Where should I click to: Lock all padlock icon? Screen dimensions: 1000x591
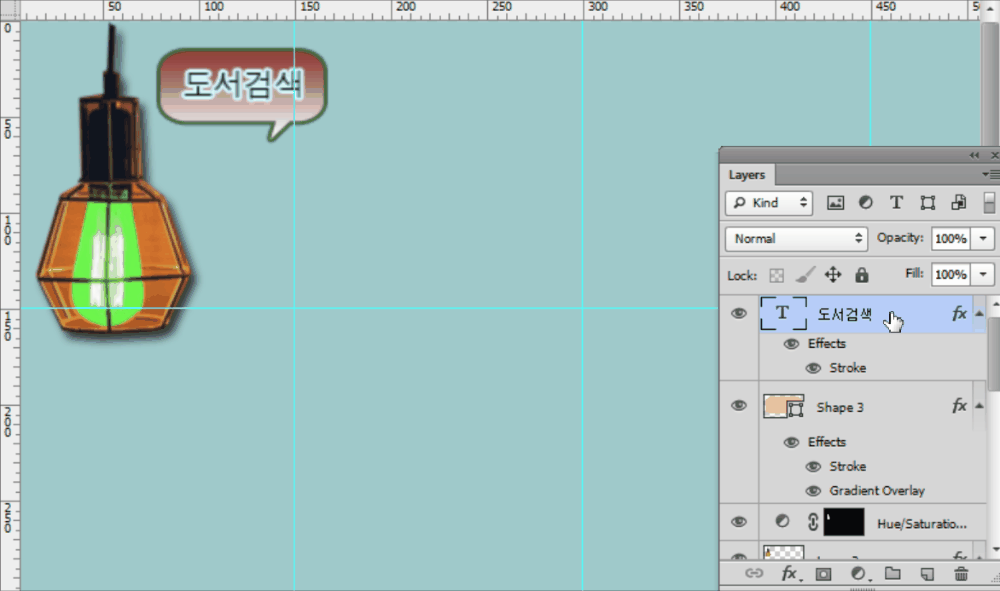(x=862, y=275)
